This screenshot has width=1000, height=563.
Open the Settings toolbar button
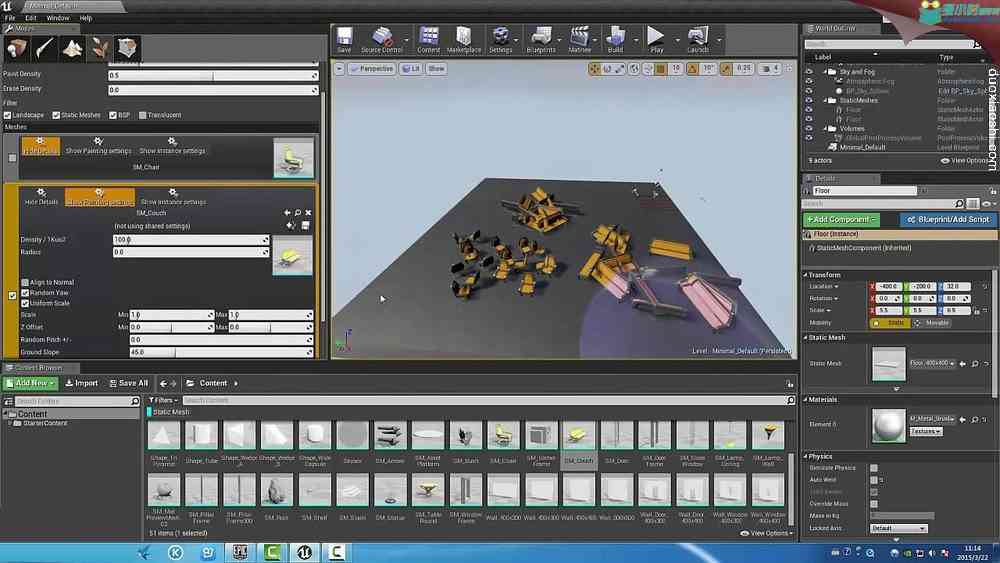point(501,40)
